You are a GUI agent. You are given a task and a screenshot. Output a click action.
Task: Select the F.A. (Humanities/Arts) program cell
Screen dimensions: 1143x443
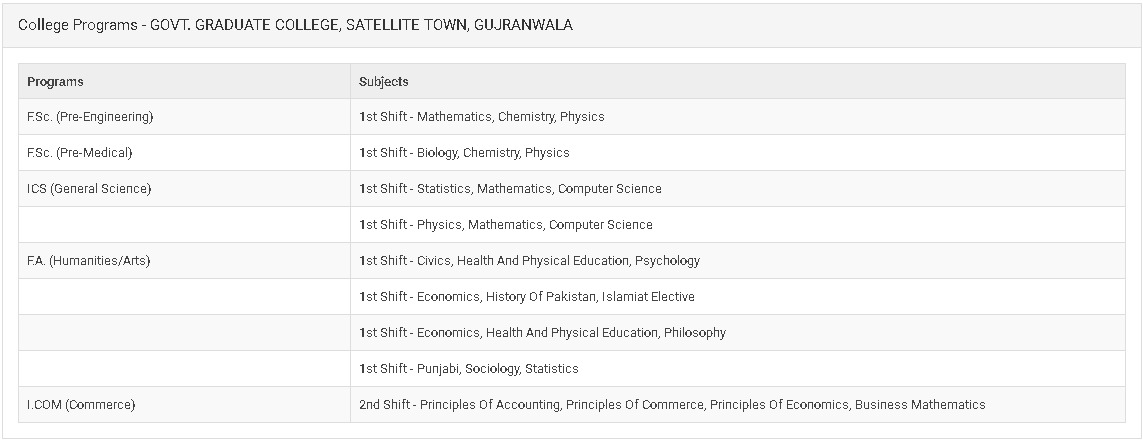[89, 261]
